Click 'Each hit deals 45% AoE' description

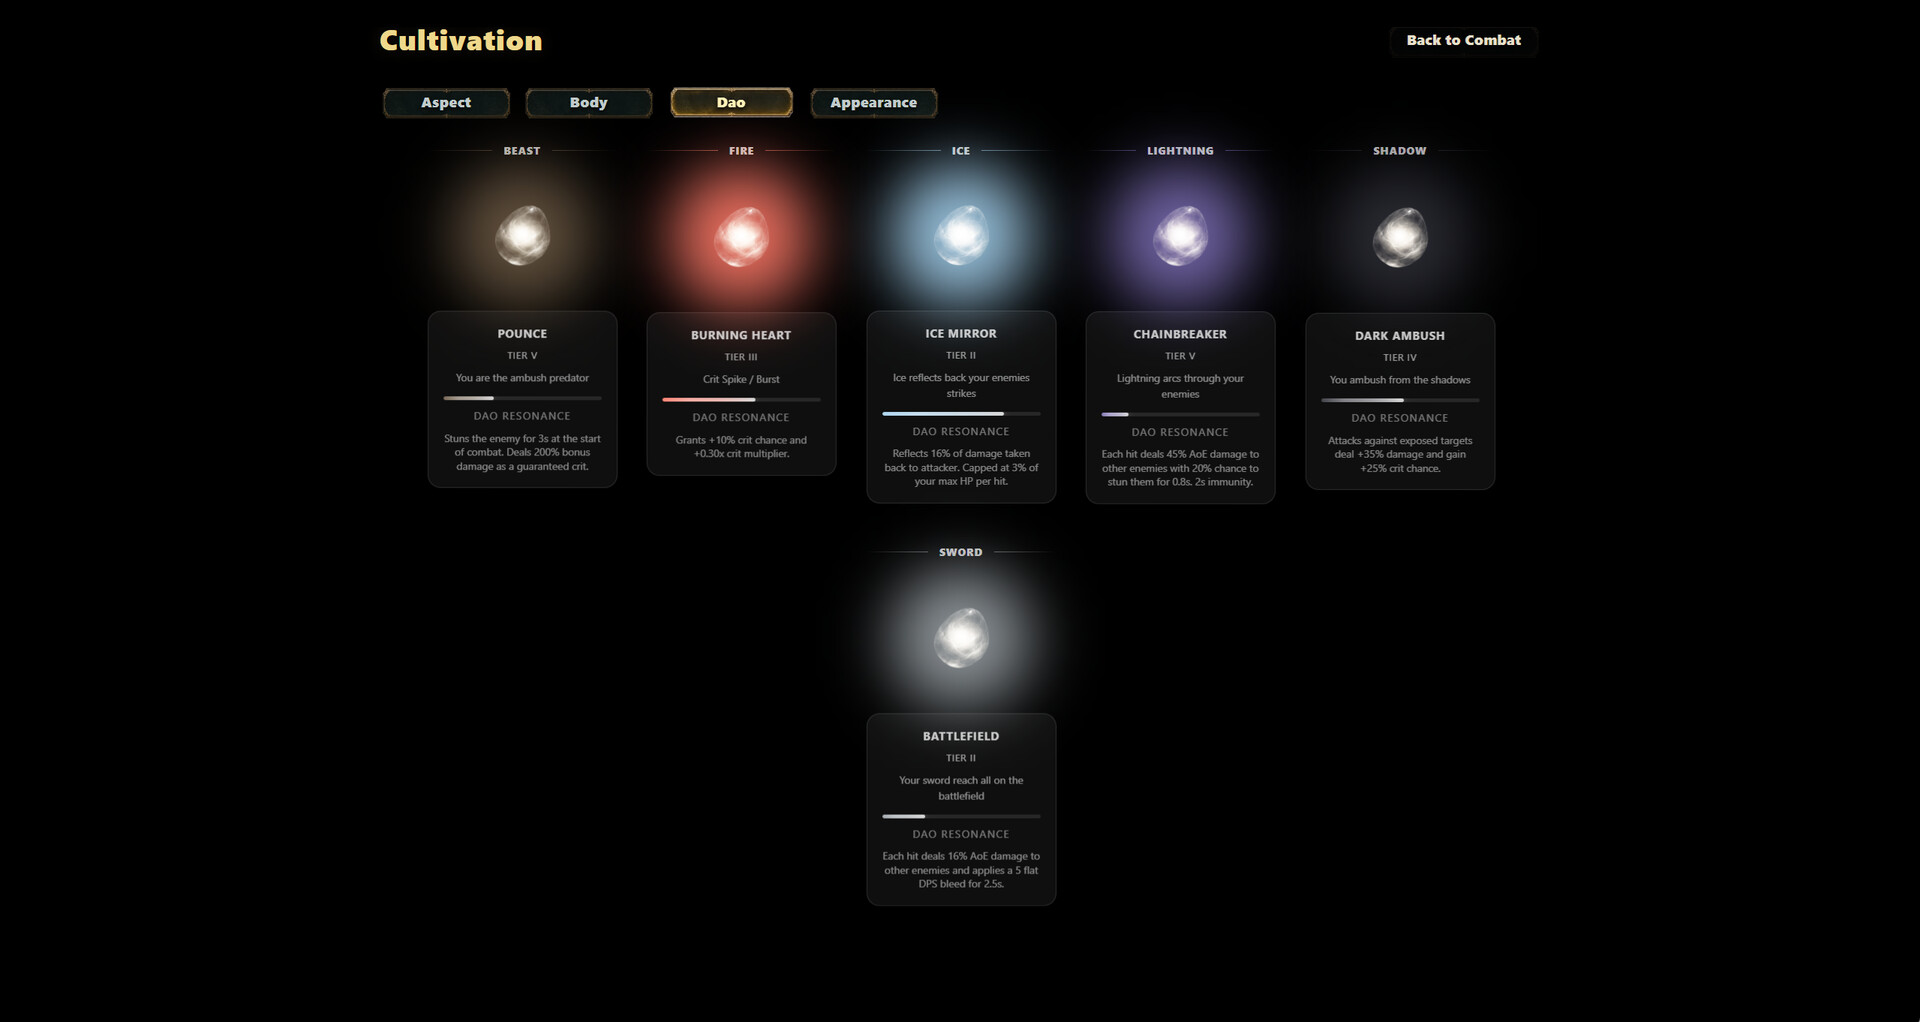(x=1180, y=468)
